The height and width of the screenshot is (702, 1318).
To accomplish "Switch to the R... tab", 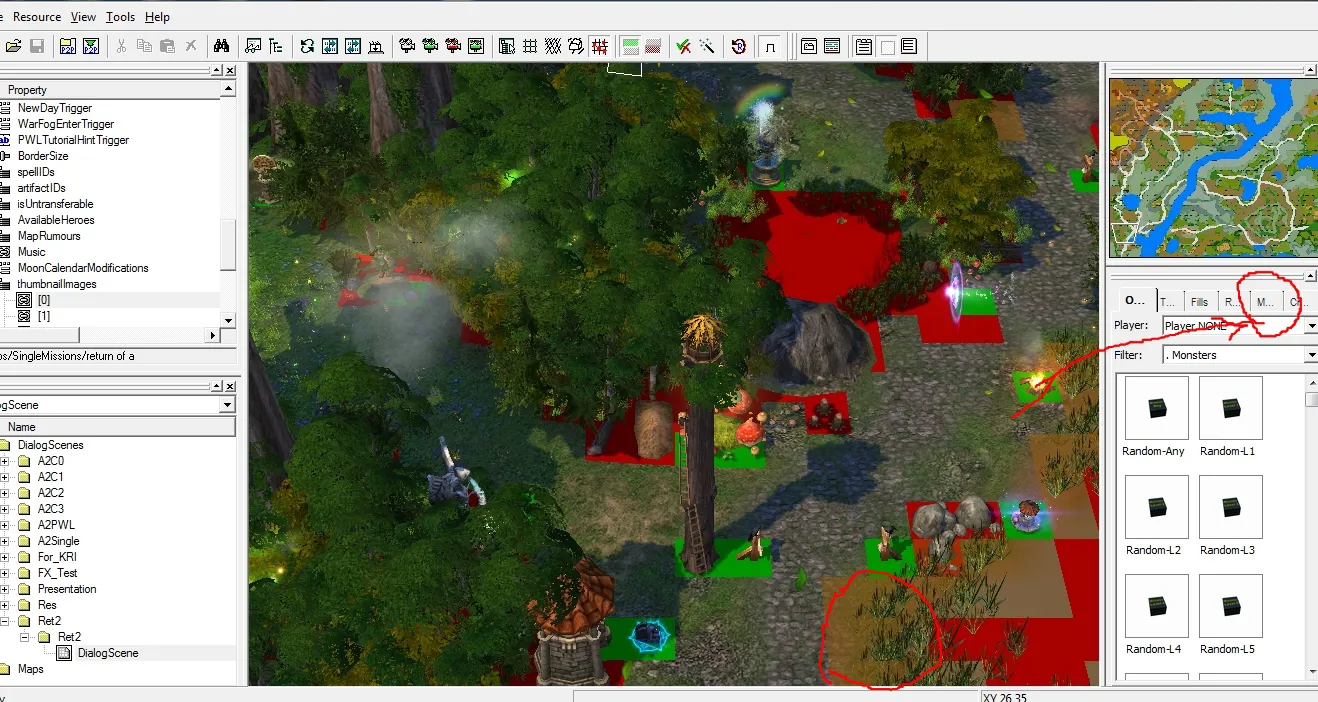I will [x=1232, y=301].
